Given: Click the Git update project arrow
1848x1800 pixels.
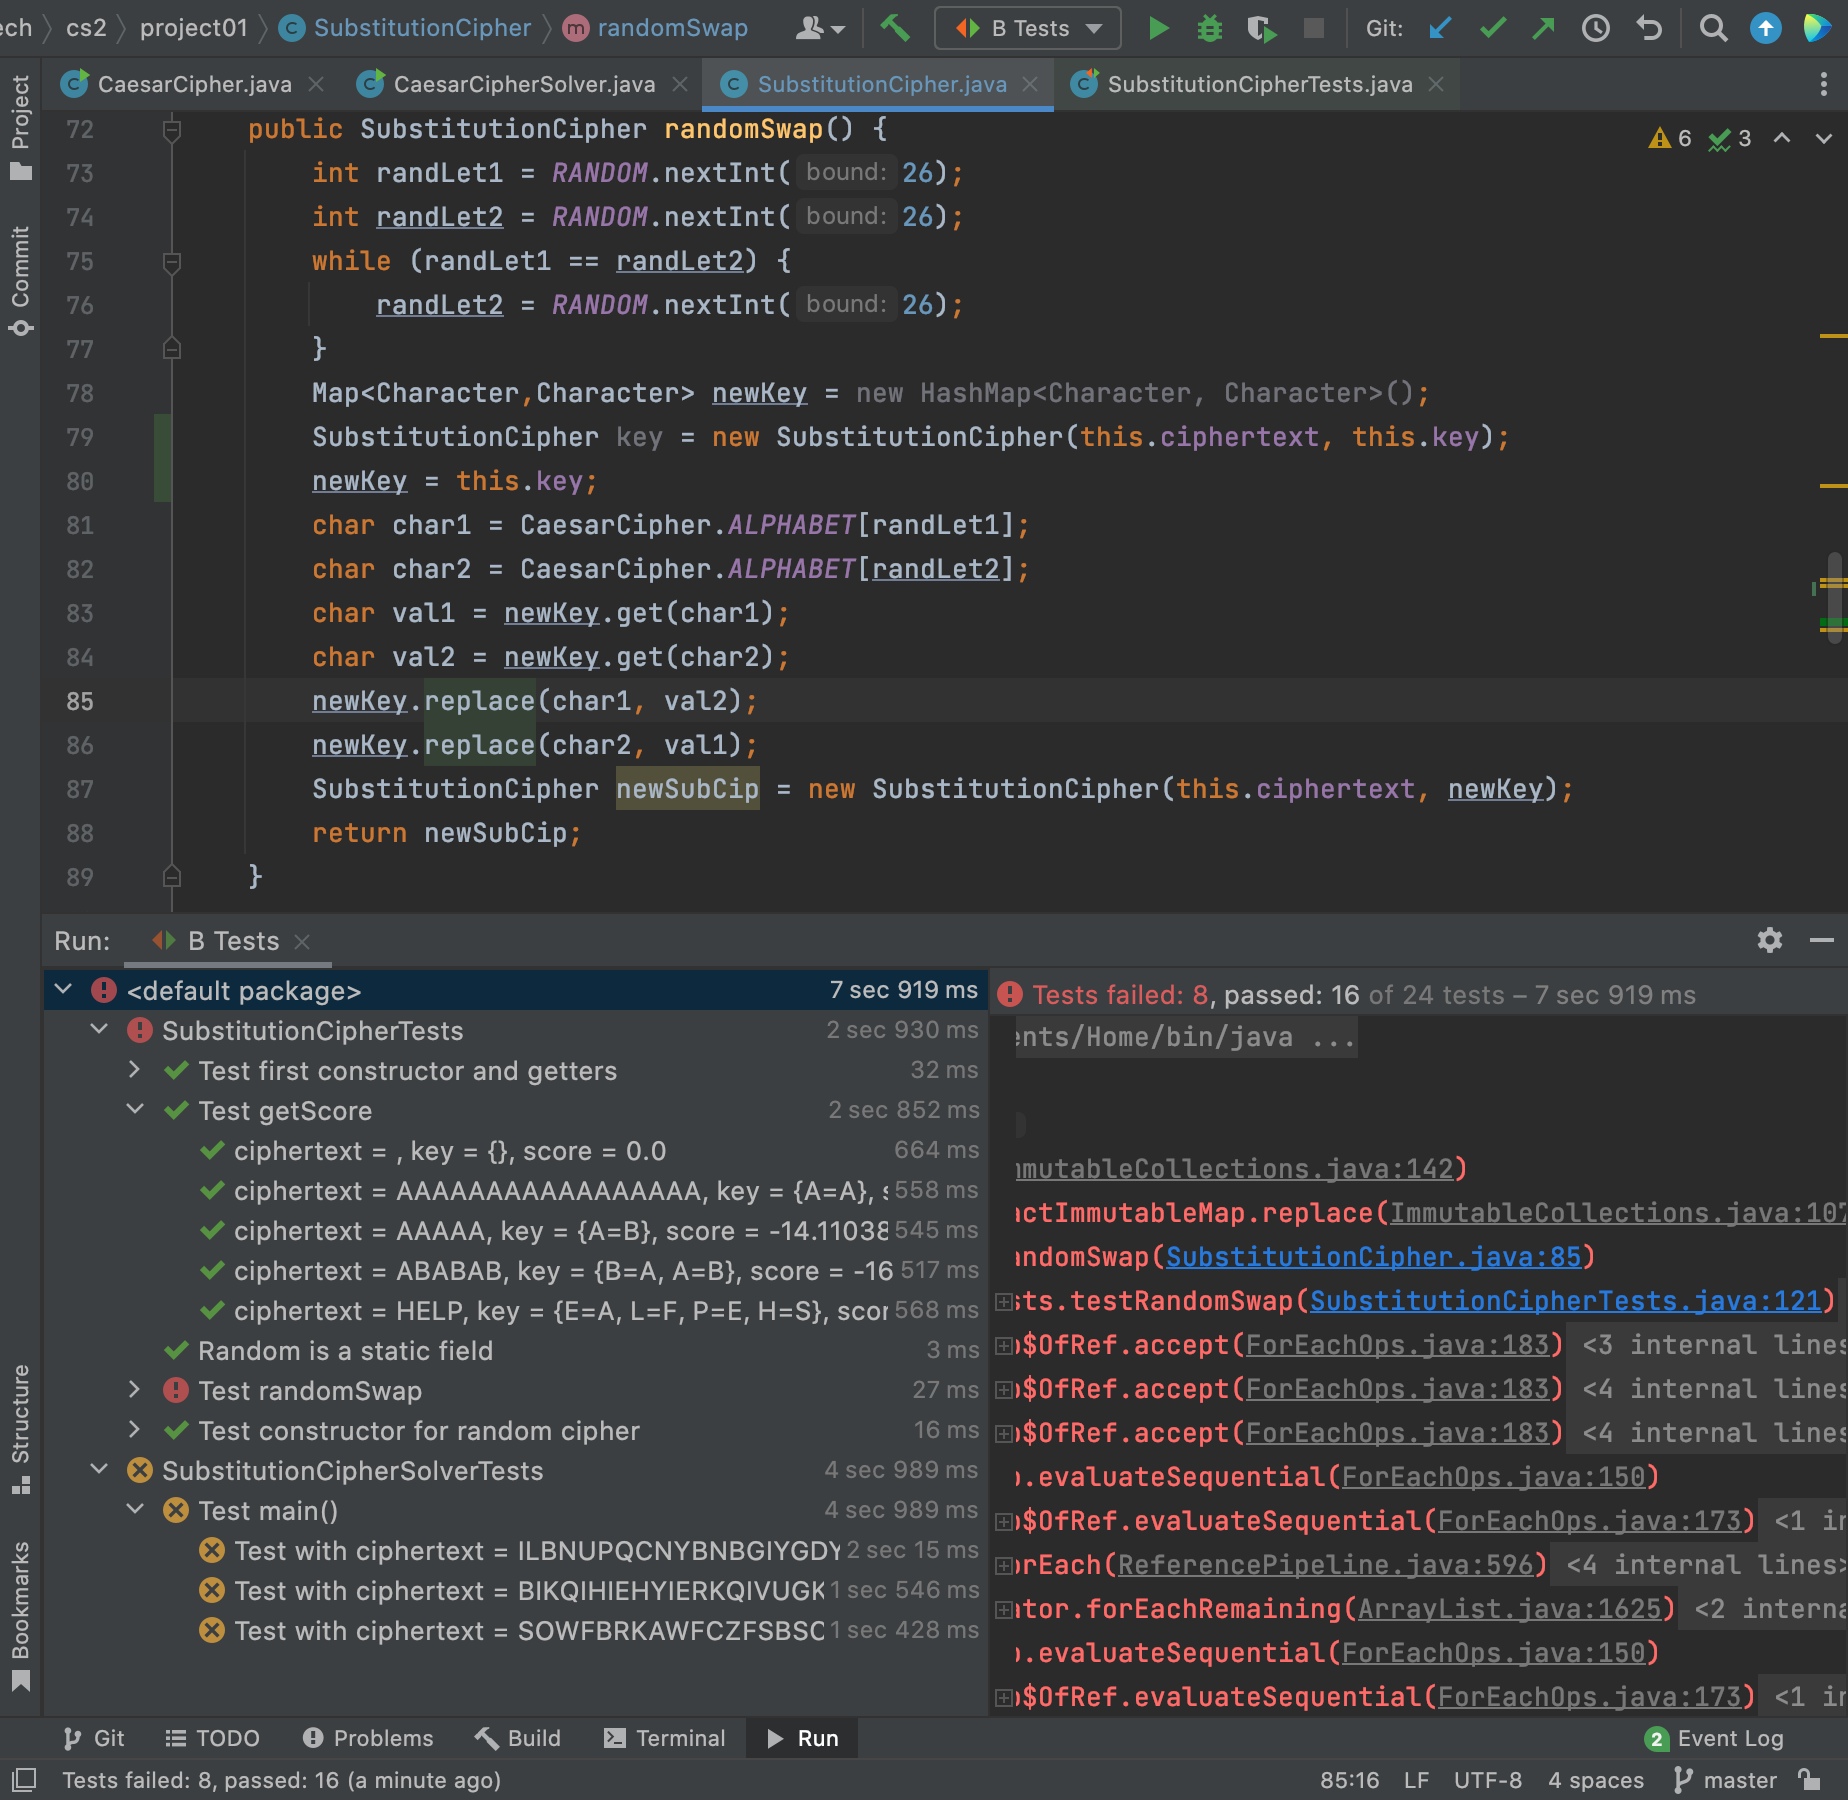Looking at the screenshot, I should click(1440, 28).
